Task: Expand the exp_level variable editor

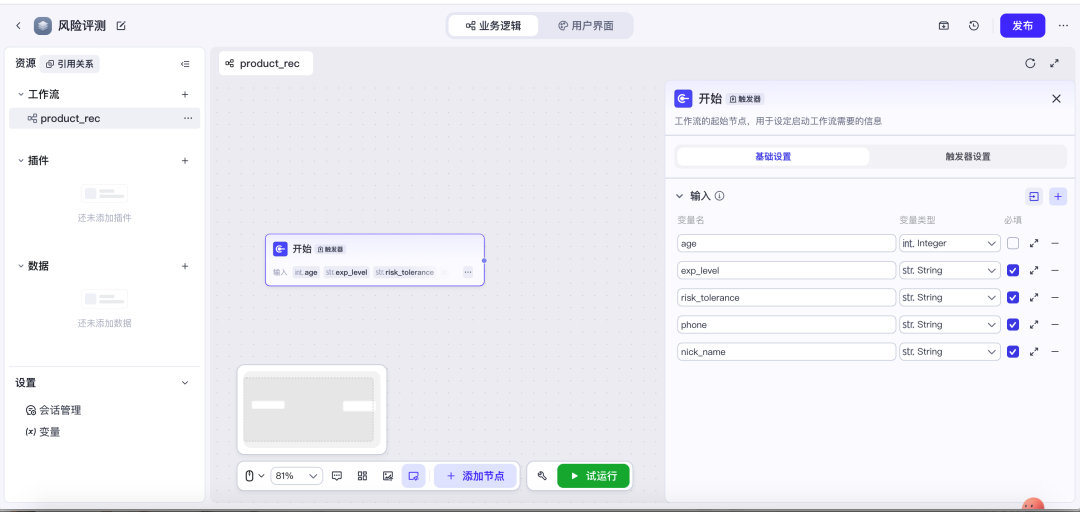Action: 1034,270
